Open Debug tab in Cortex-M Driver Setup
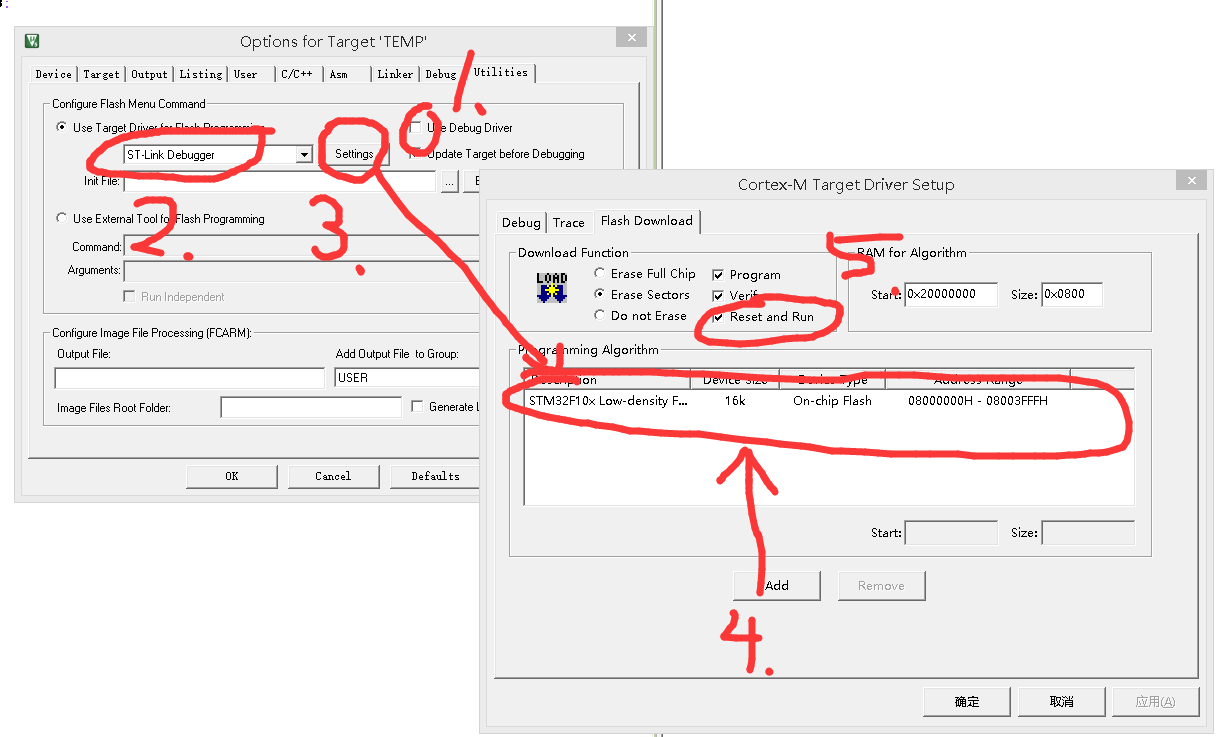The height and width of the screenshot is (737, 1227). 521,223
